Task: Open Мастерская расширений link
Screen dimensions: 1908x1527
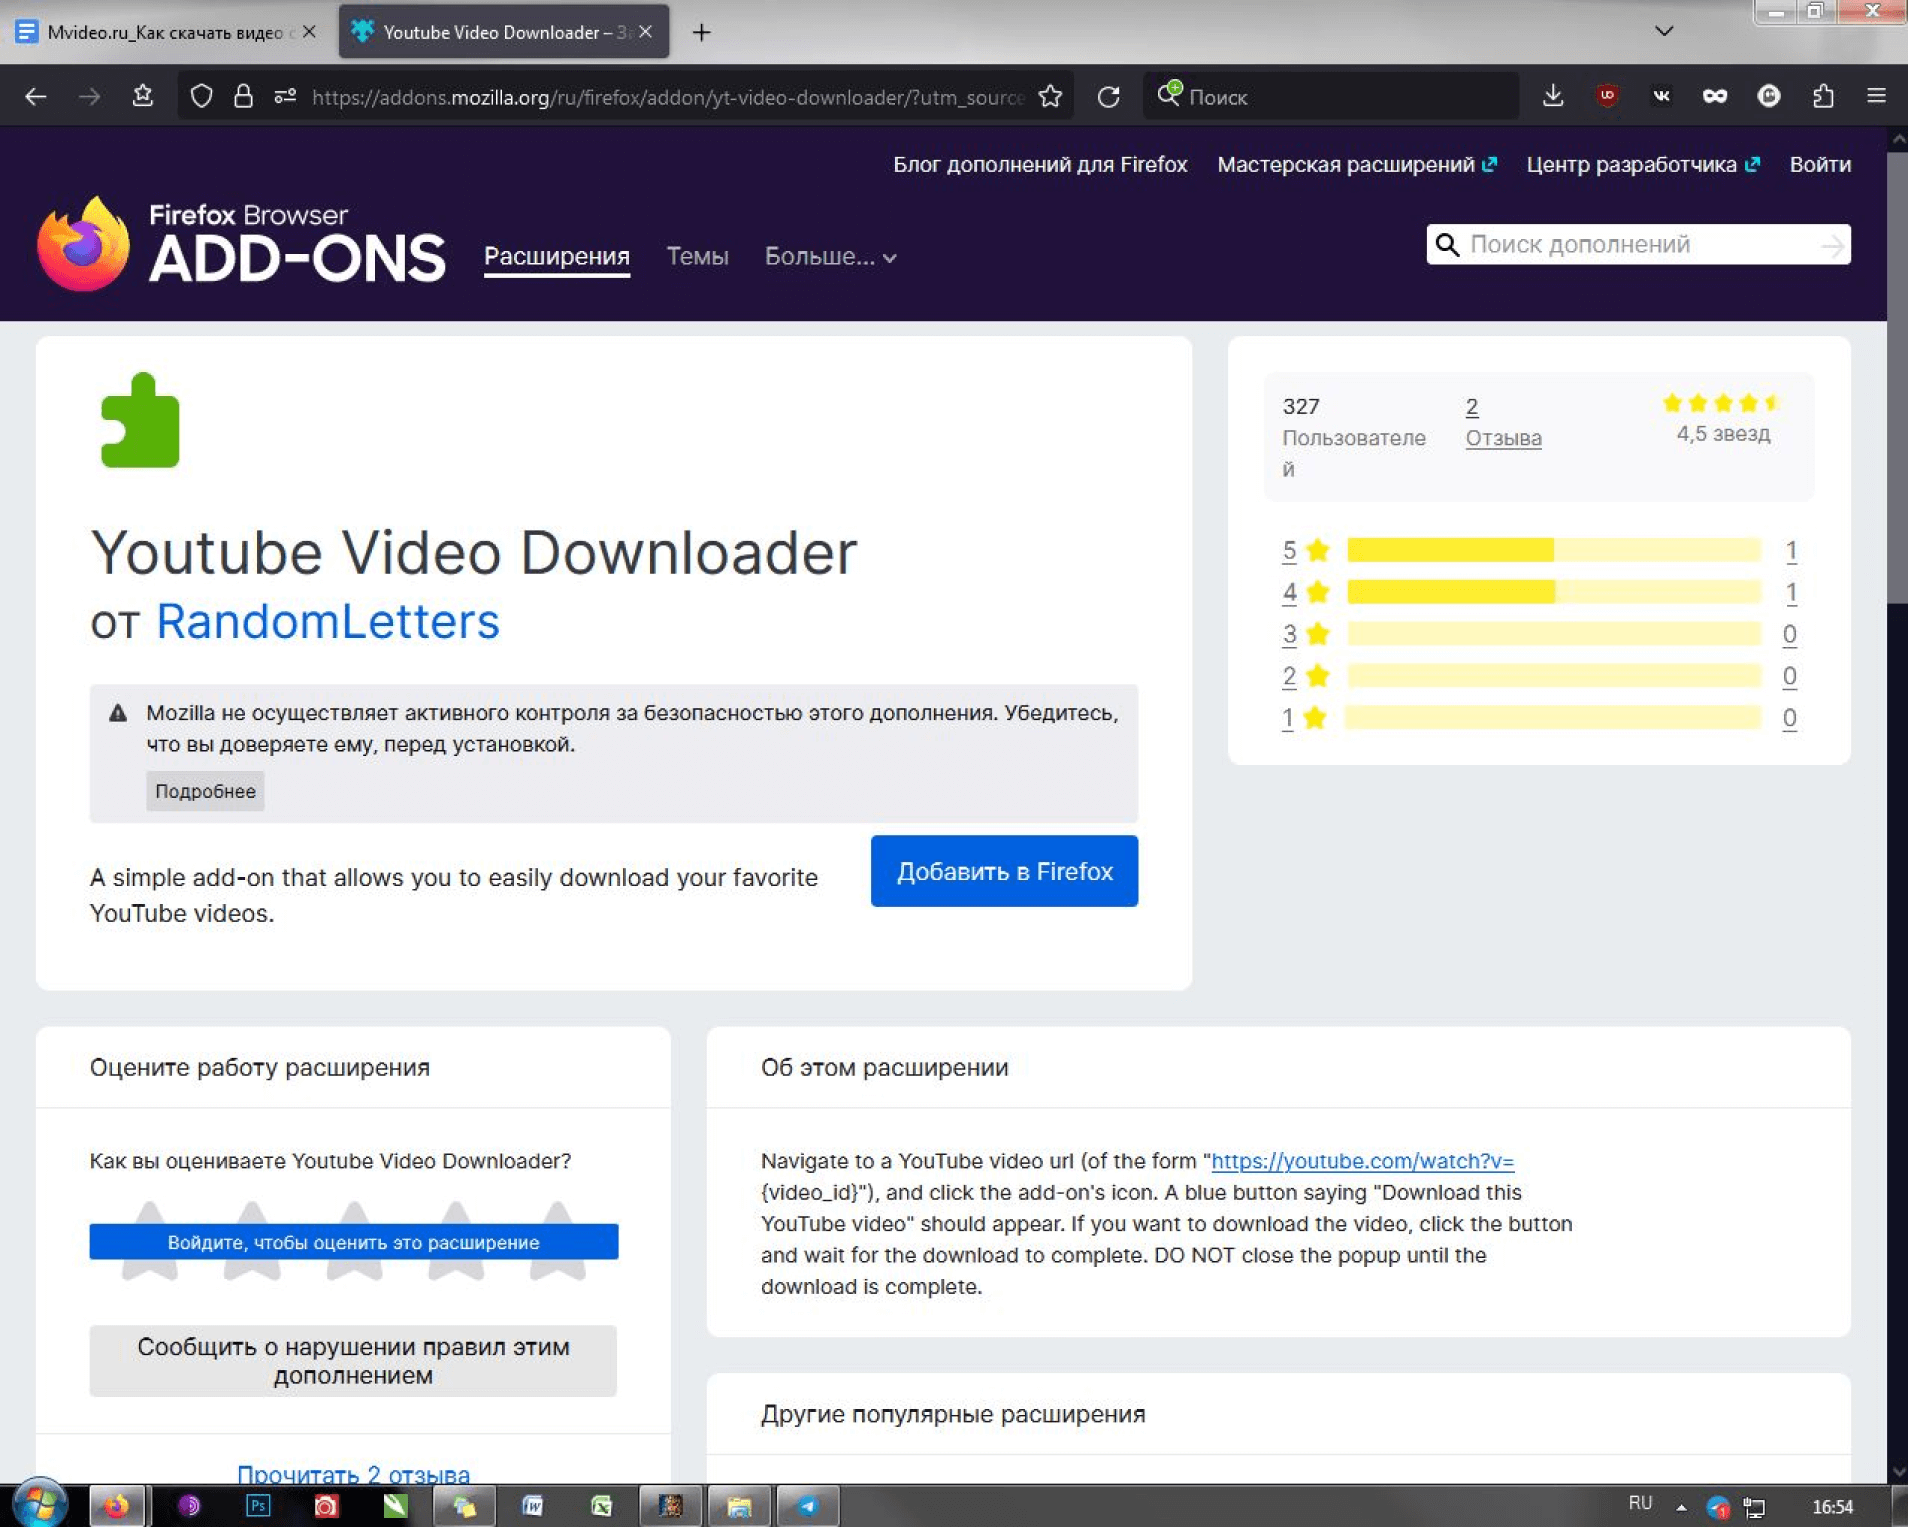Action: (1357, 165)
